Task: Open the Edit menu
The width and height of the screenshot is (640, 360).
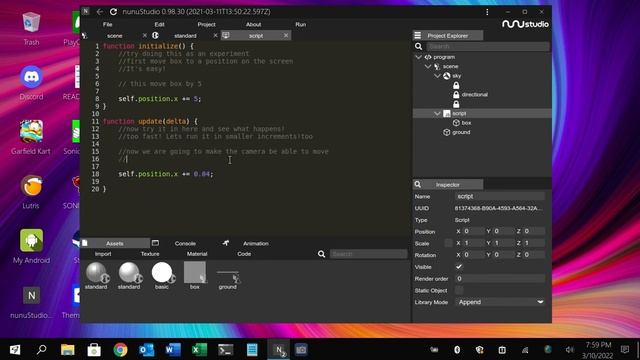Action: pyautogui.click(x=160, y=24)
